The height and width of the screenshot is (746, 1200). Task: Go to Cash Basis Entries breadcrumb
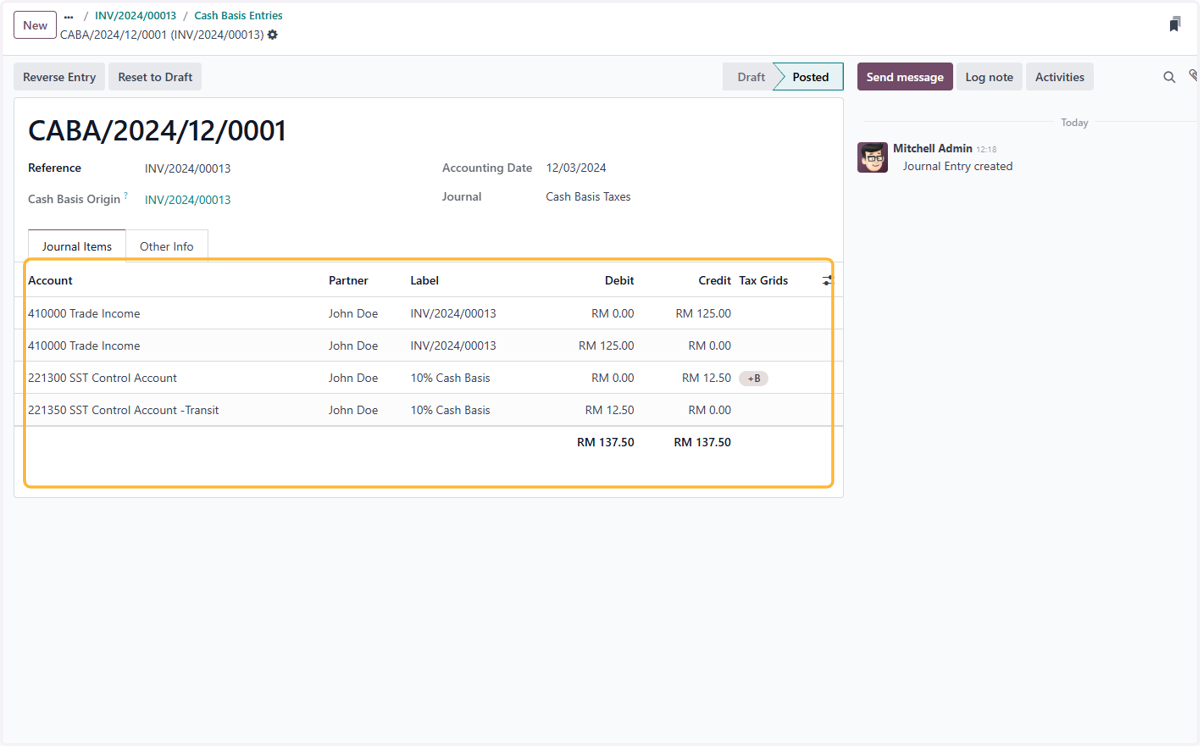238,16
